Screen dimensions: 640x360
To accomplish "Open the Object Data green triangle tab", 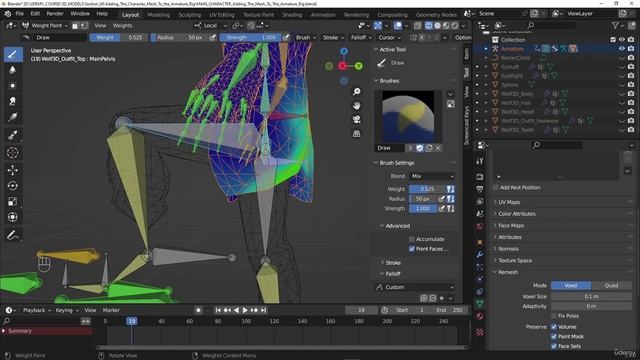I will point(480,304).
